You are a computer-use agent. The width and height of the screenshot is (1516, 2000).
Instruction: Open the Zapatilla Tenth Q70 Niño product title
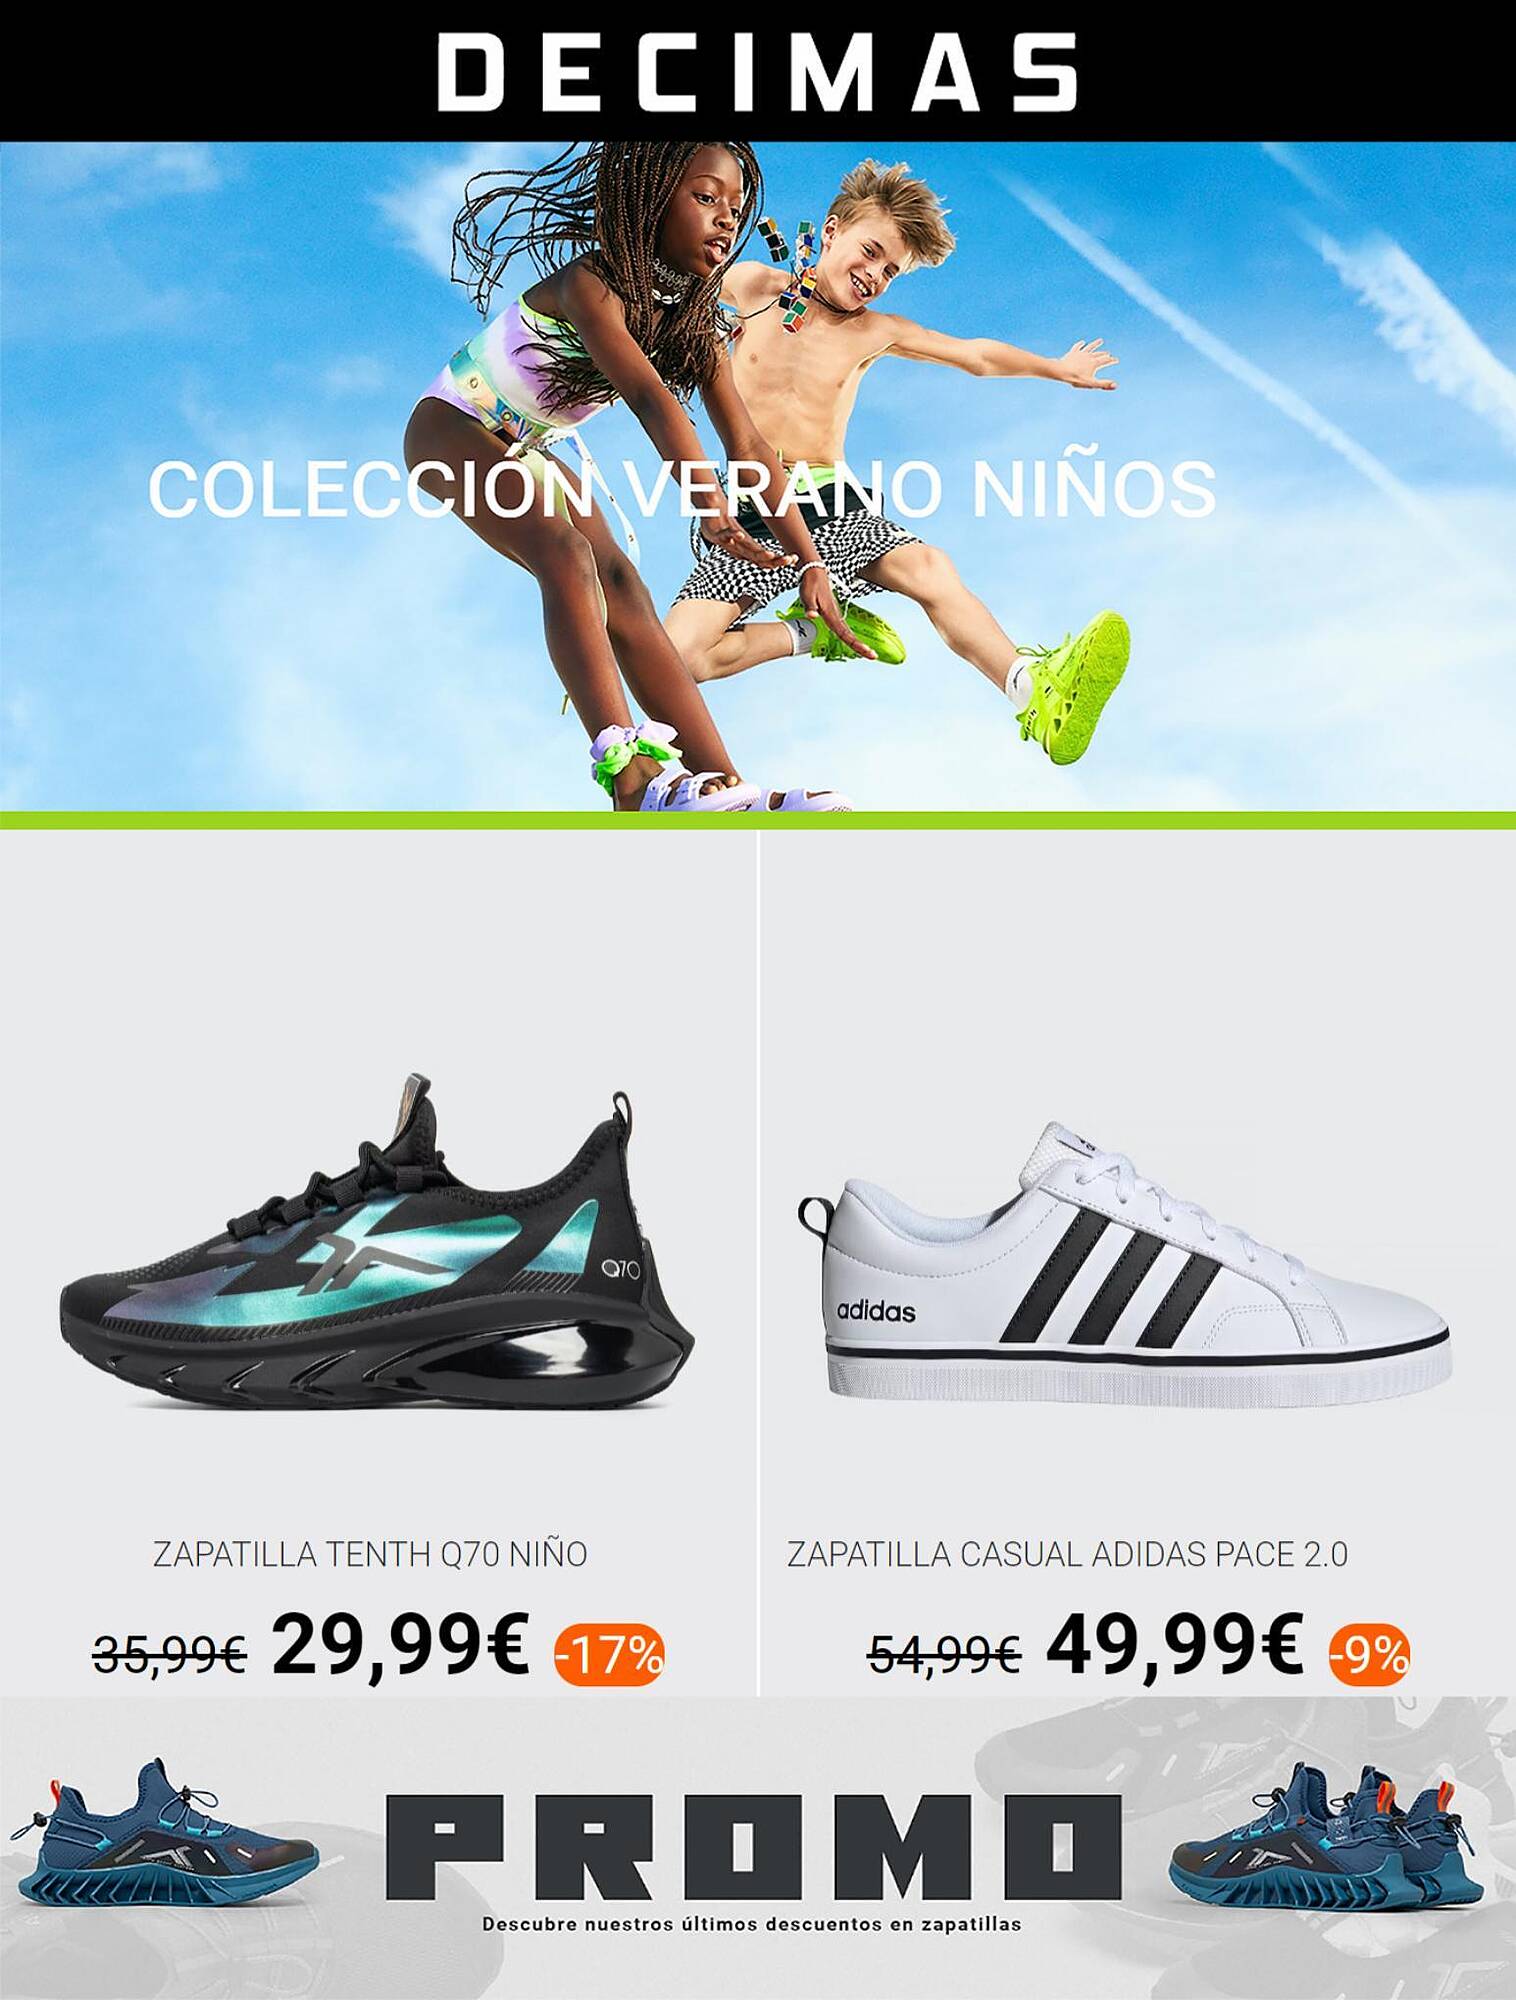370,1555
